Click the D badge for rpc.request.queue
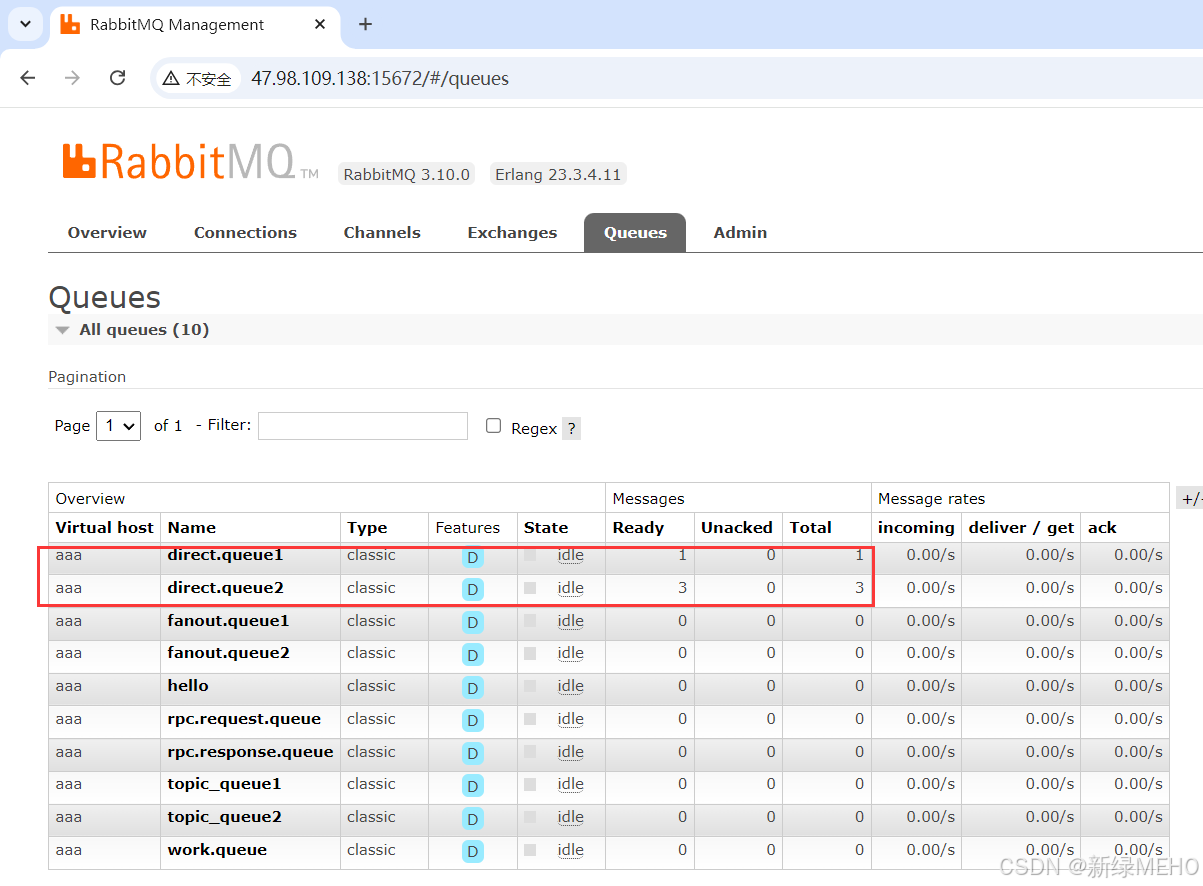Image resolution: width=1203 pixels, height=886 pixels. (x=472, y=721)
